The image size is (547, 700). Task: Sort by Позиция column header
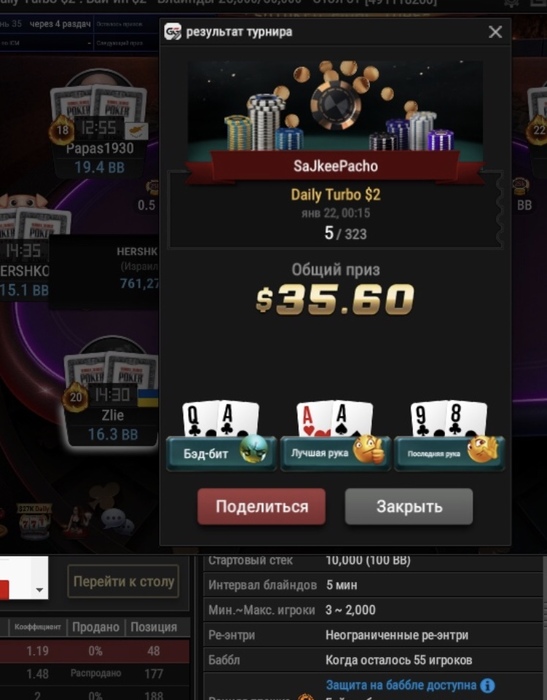[x=154, y=627]
